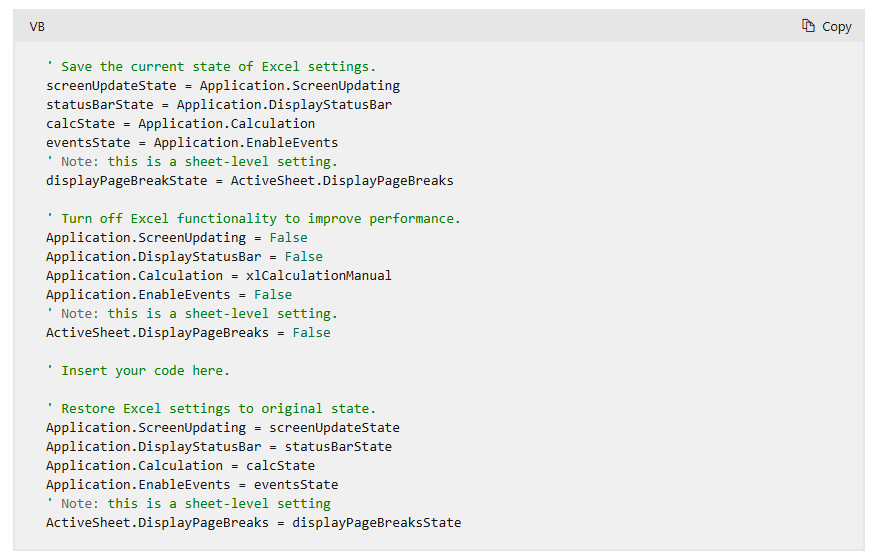Click the line 'Application.EnableEvents = eventsState'
The image size is (872, 556).
192,485
